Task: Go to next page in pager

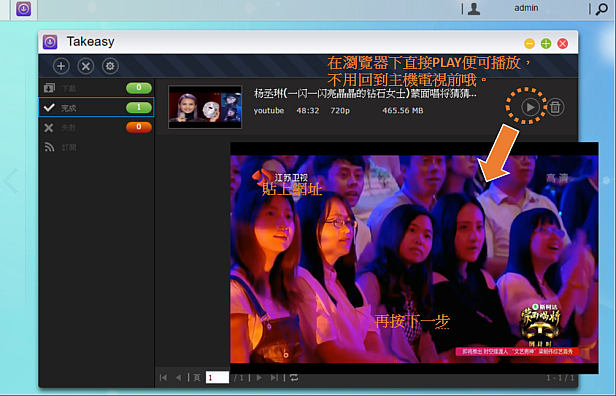Action: point(259,378)
